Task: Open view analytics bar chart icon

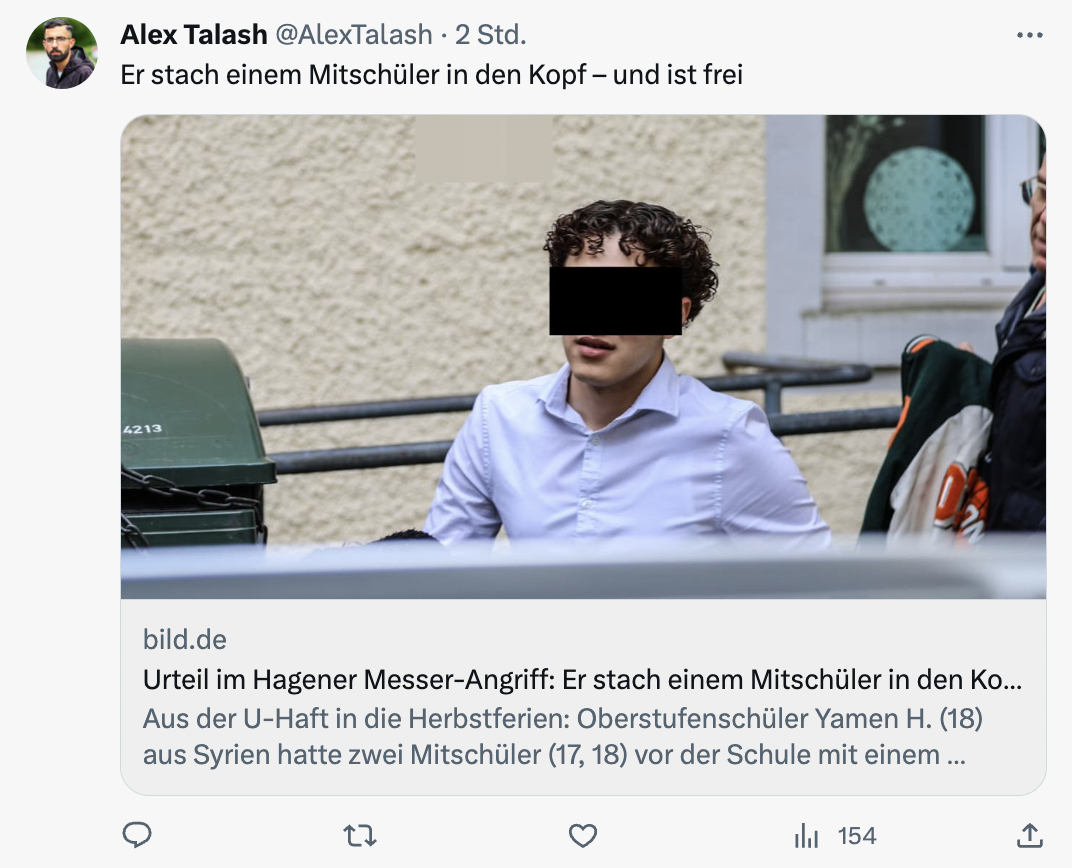Action: [x=807, y=835]
